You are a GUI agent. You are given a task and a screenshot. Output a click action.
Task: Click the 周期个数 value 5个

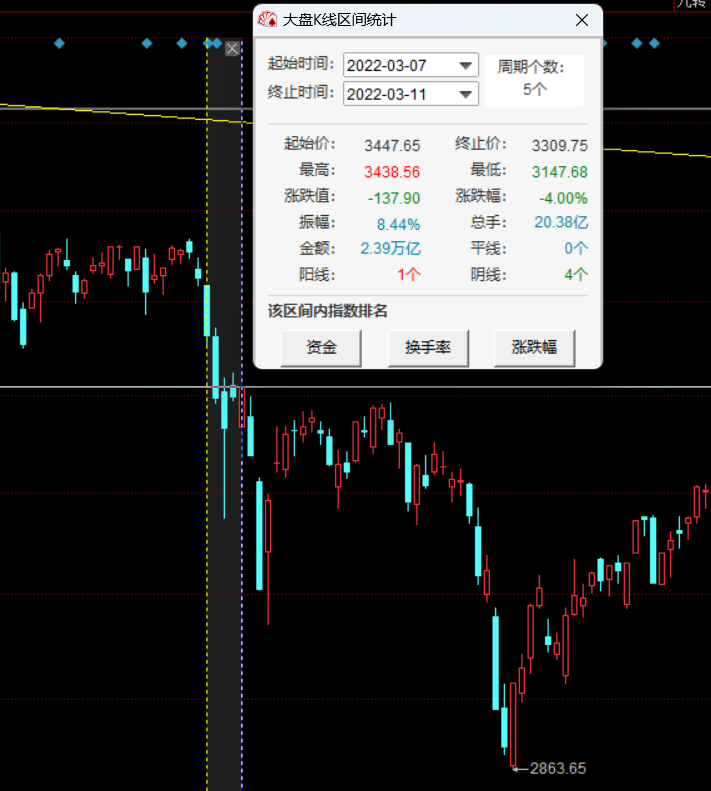(x=535, y=90)
